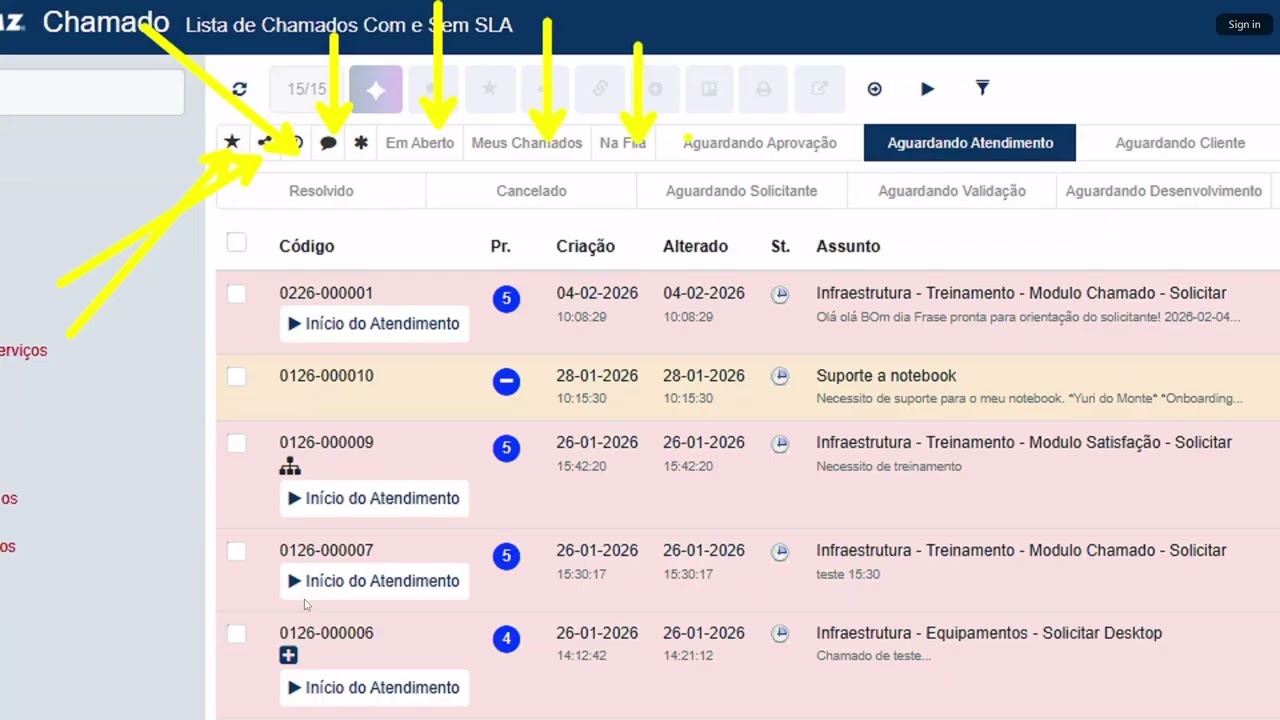
Task: Sort by the Assunto column header
Action: tap(848, 246)
